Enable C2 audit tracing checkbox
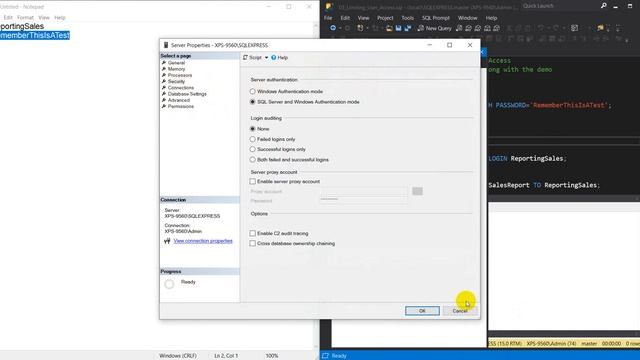 point(253,233)
